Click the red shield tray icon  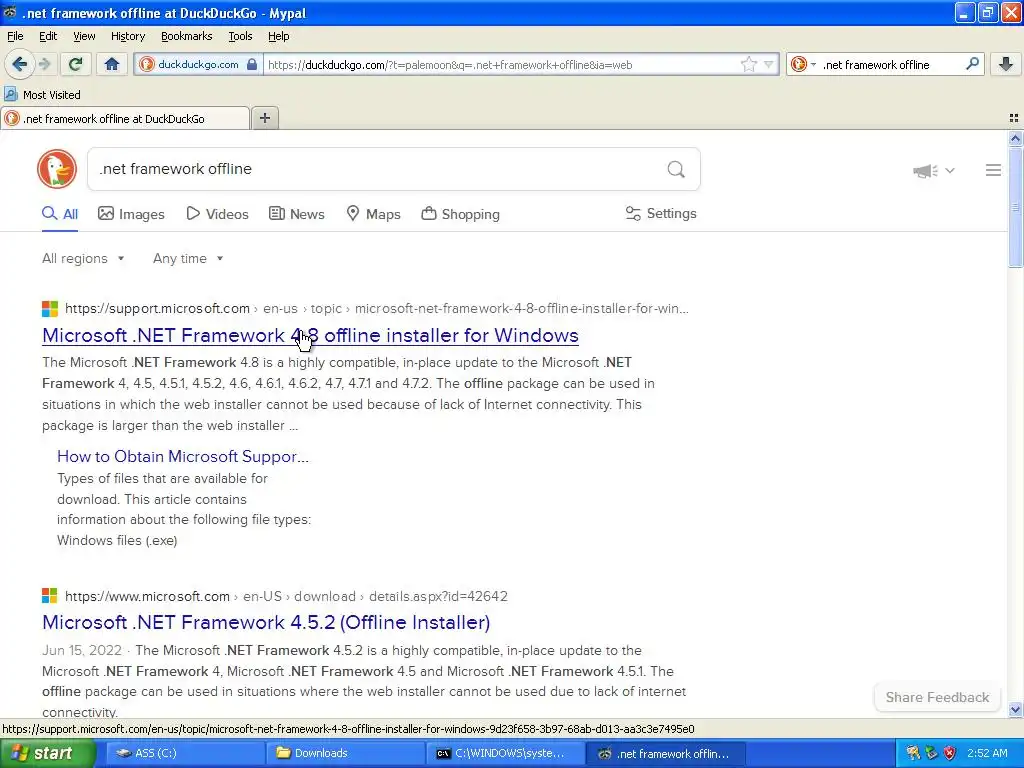pos(950,753)
